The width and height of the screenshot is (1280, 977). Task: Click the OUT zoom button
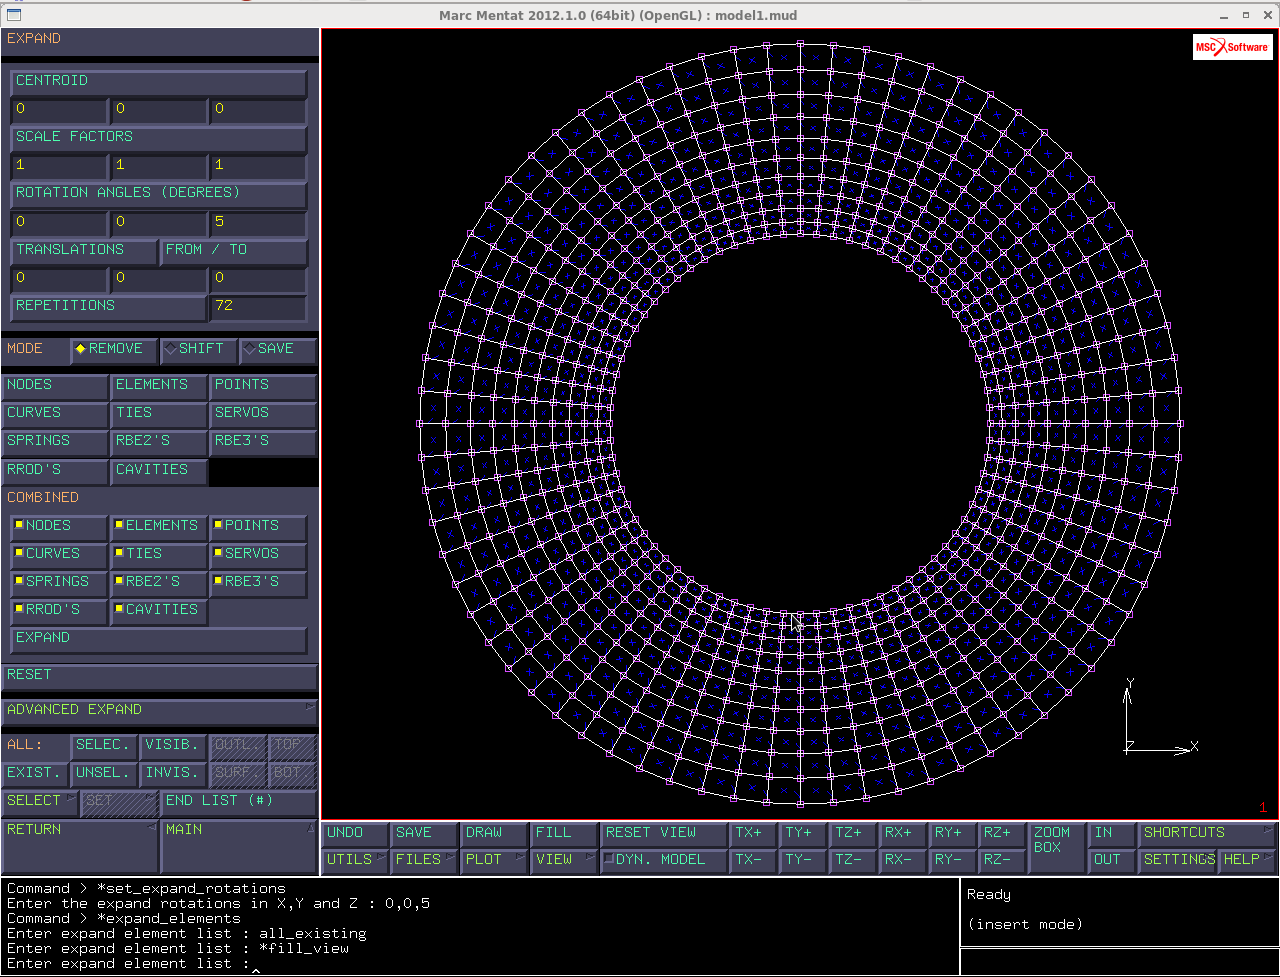tap(1111, 860)
